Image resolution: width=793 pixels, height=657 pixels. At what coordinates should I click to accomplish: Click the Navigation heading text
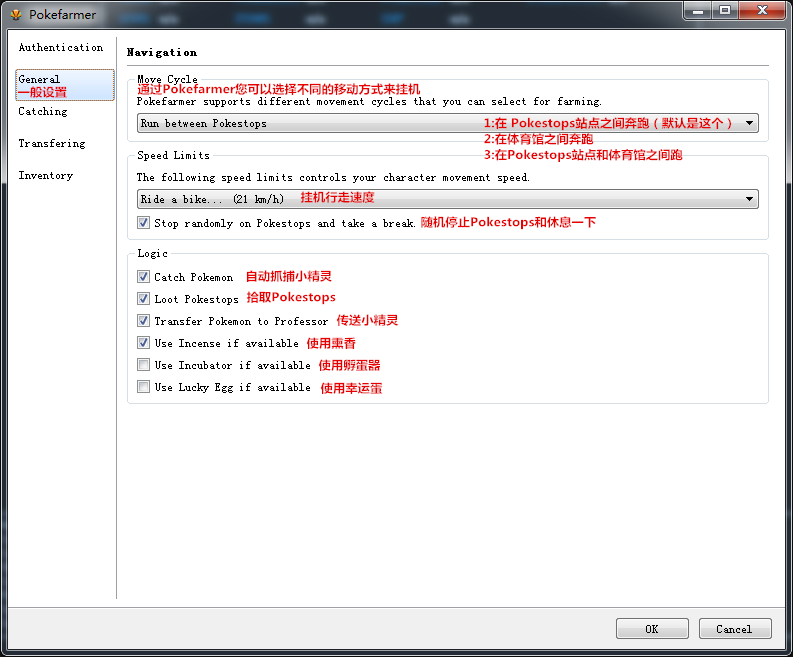pyautogui.click(x=162, y=53)
